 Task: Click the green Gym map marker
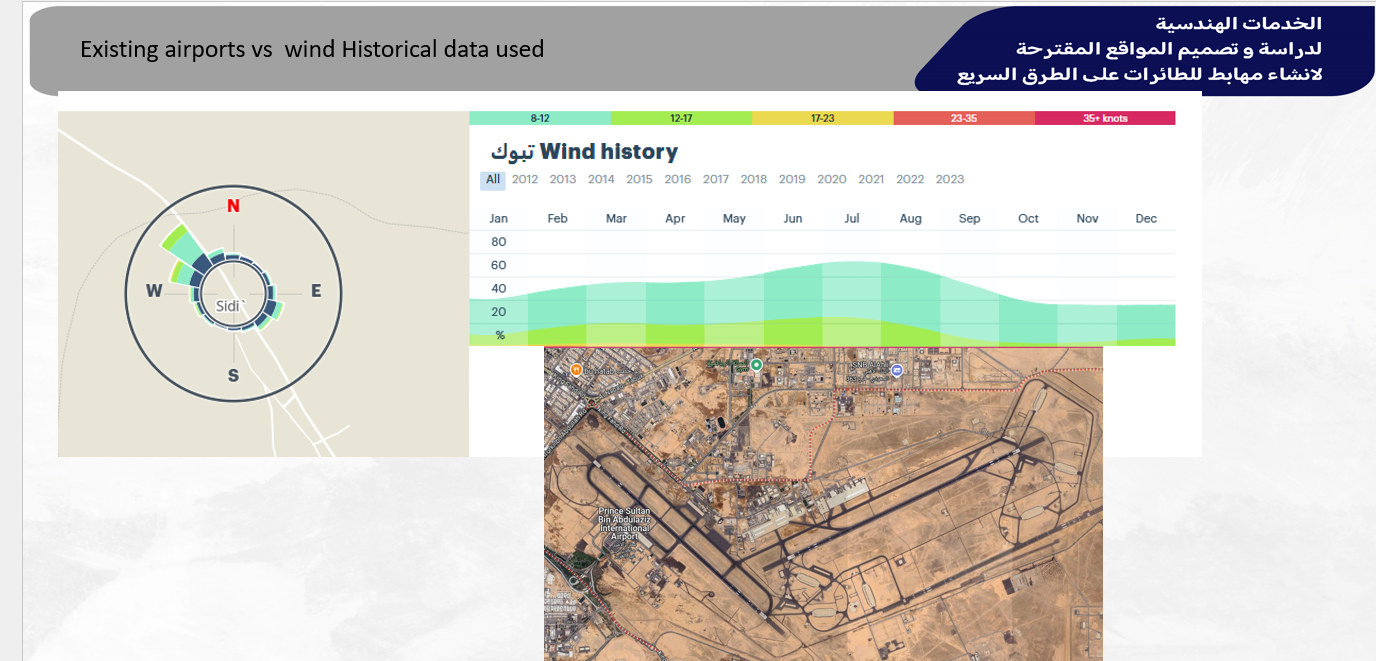coord(757,365)
